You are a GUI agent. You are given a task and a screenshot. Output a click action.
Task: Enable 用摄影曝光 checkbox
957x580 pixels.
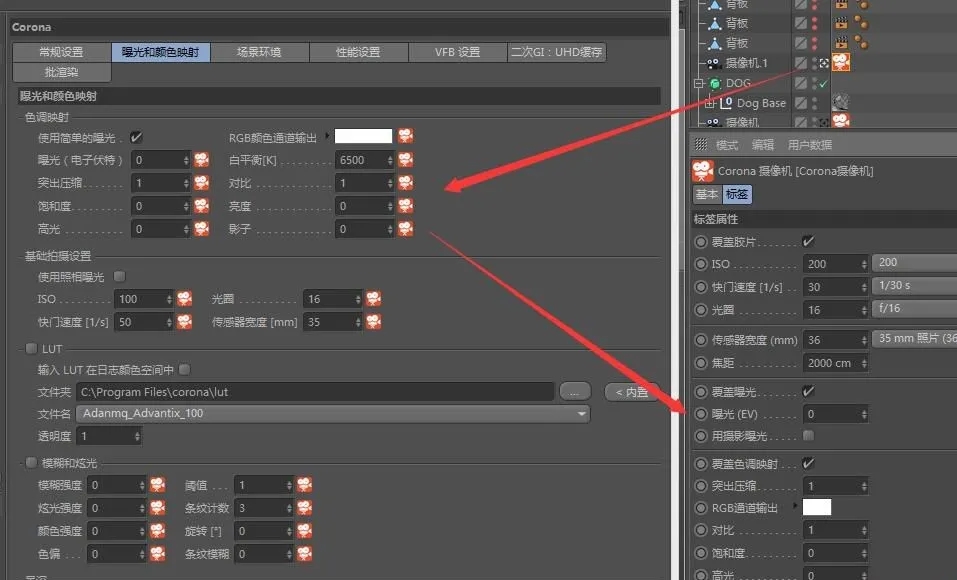click(x=808, y=435)
